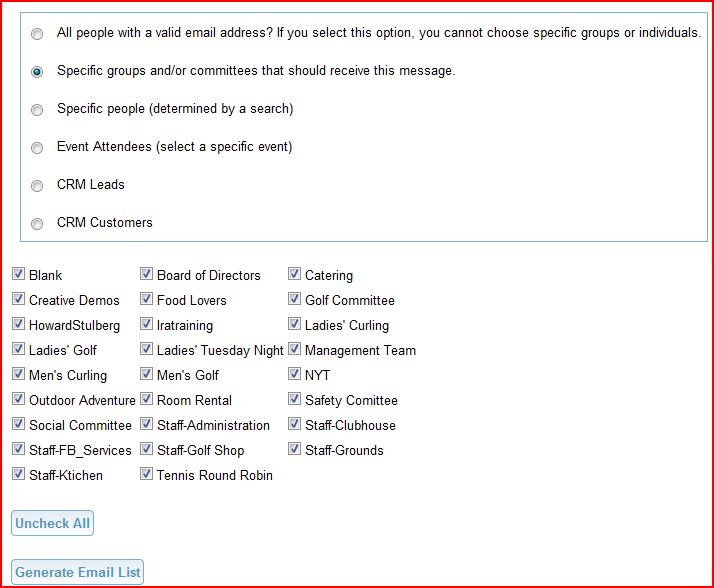Toggle the Golf Committee checkbox

point(294,299)
